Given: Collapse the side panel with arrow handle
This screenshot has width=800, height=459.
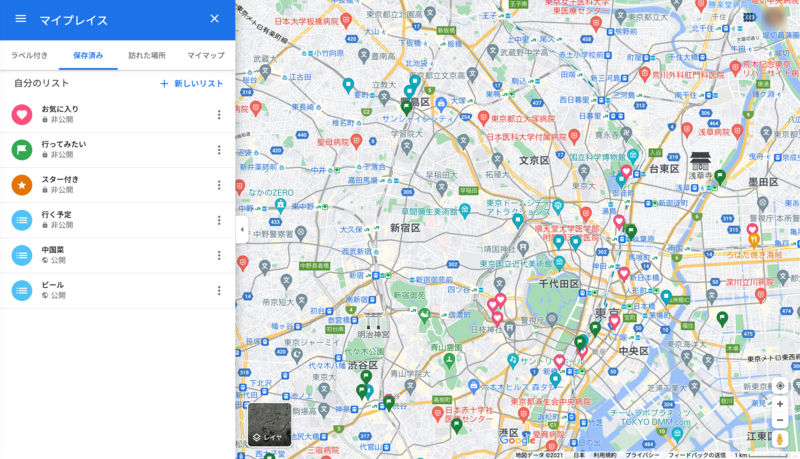Looking at the screenshot, I should pyautogui.click(x=242, y=230).
